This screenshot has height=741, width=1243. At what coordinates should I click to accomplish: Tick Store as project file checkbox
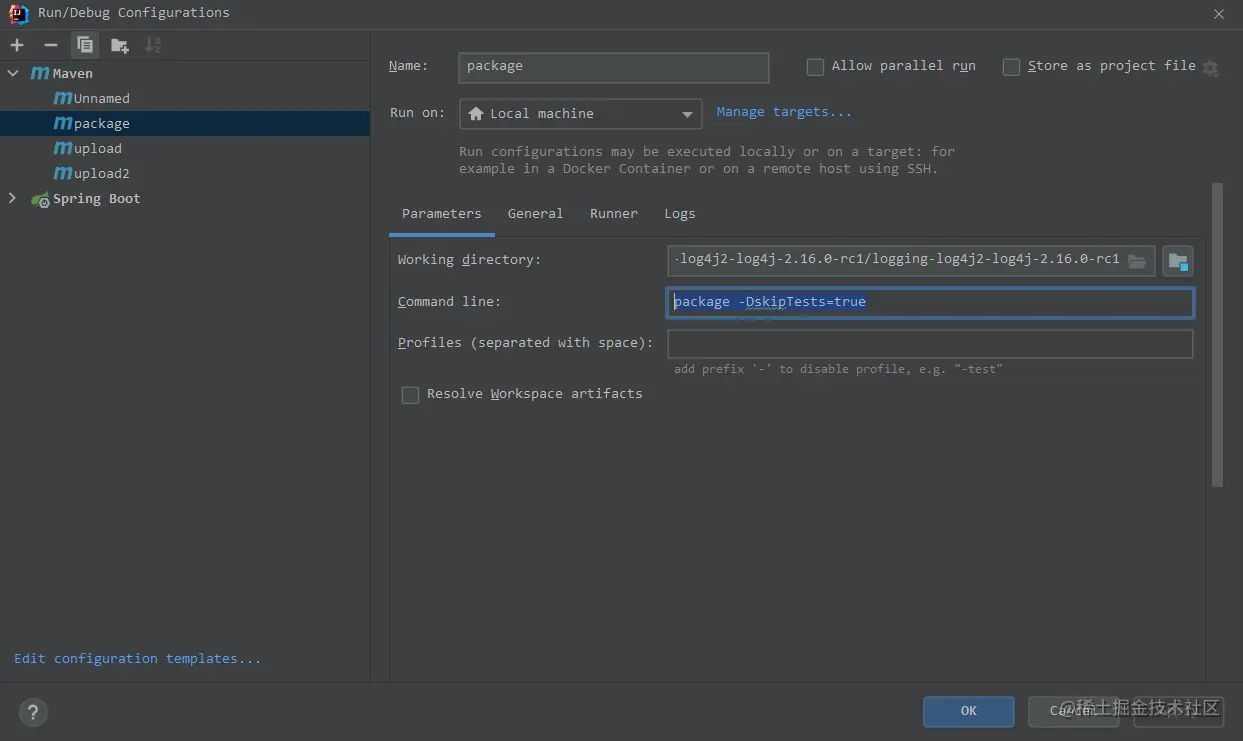(1011, 66)
